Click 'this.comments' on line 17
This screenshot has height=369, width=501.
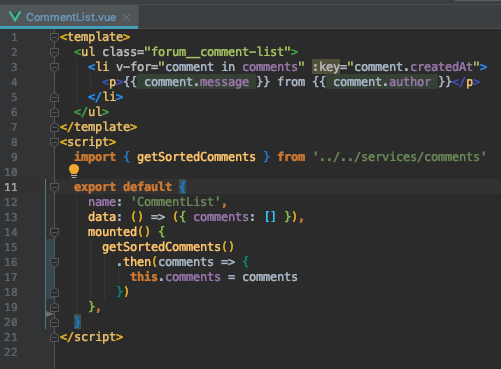click(x=175, y=277)
